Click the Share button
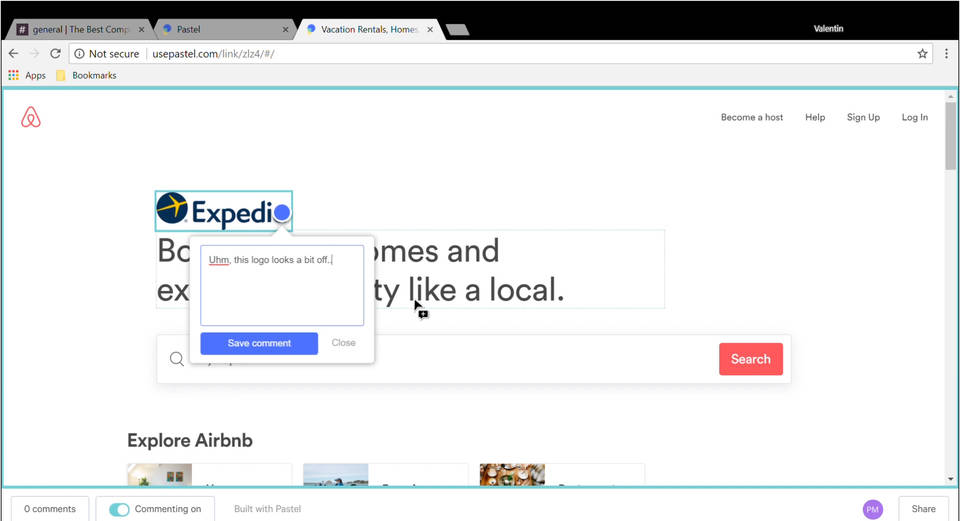Screen dimensions: 960x521 tap(923, 509)
